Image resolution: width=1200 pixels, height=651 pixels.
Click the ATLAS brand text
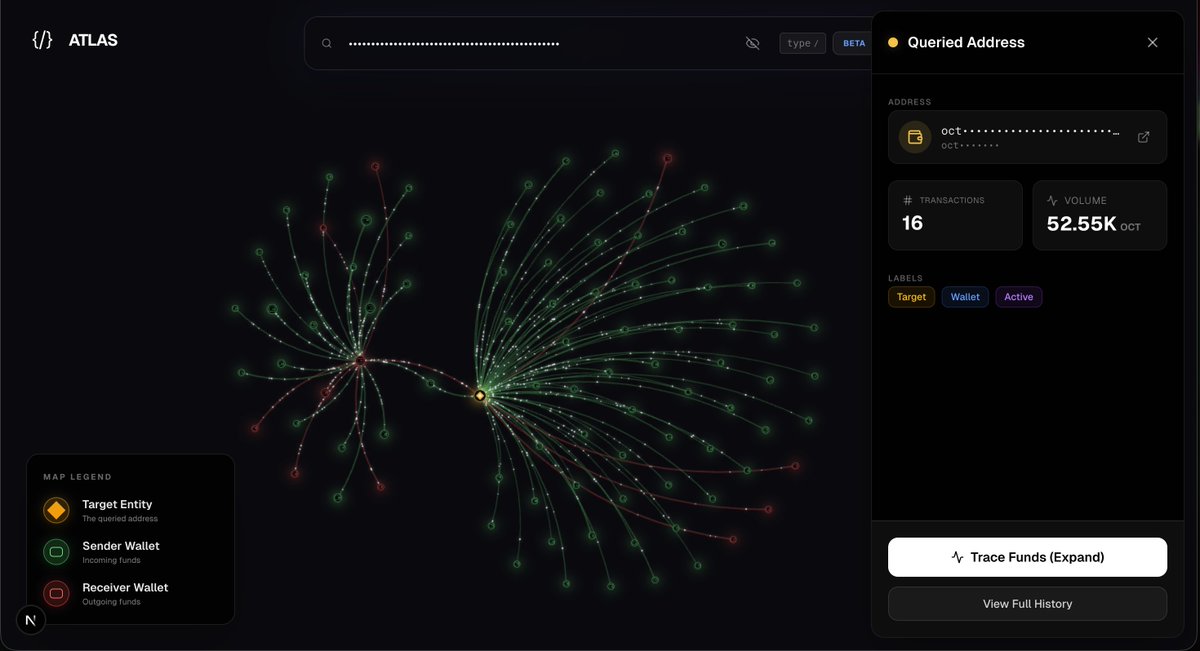93,41
